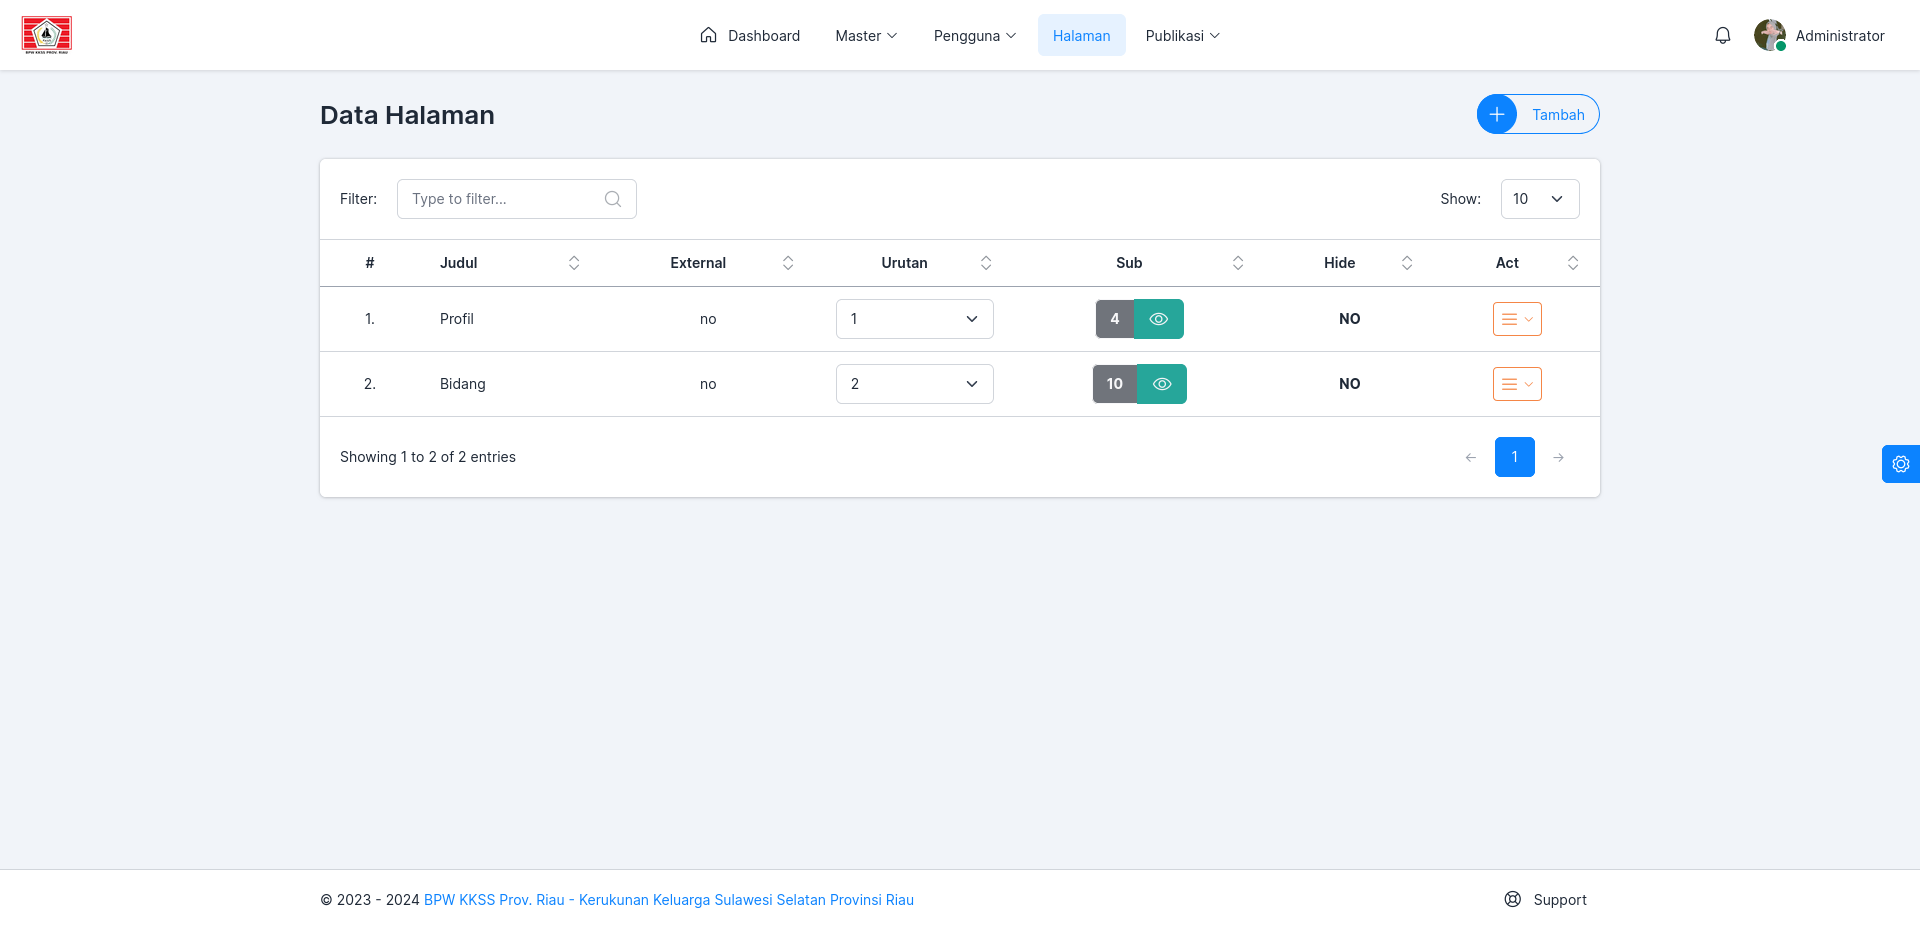The height and width of the screenshot is (928, 1920).
Task: Open the Publikasi menu
Action: coord(1183,36)
